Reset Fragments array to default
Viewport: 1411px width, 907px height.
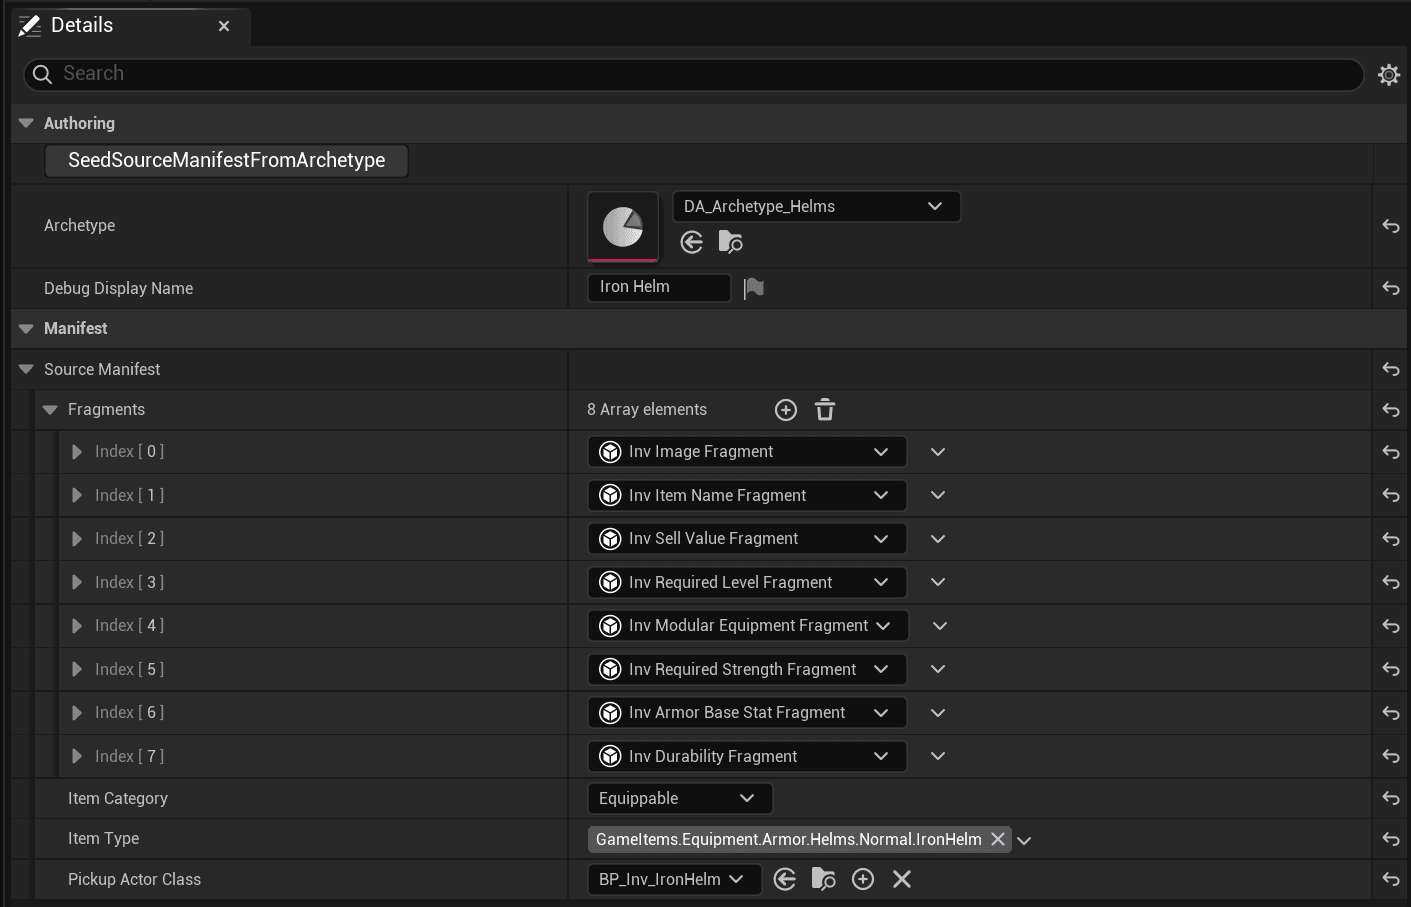click(1390, 410)
